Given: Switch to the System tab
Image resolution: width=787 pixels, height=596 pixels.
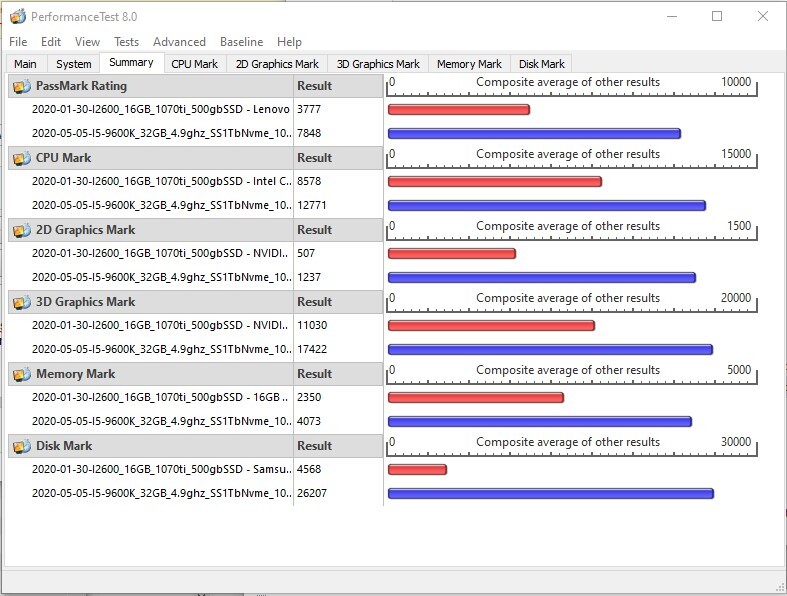Looking at the screenshot, I should (74, 64).
